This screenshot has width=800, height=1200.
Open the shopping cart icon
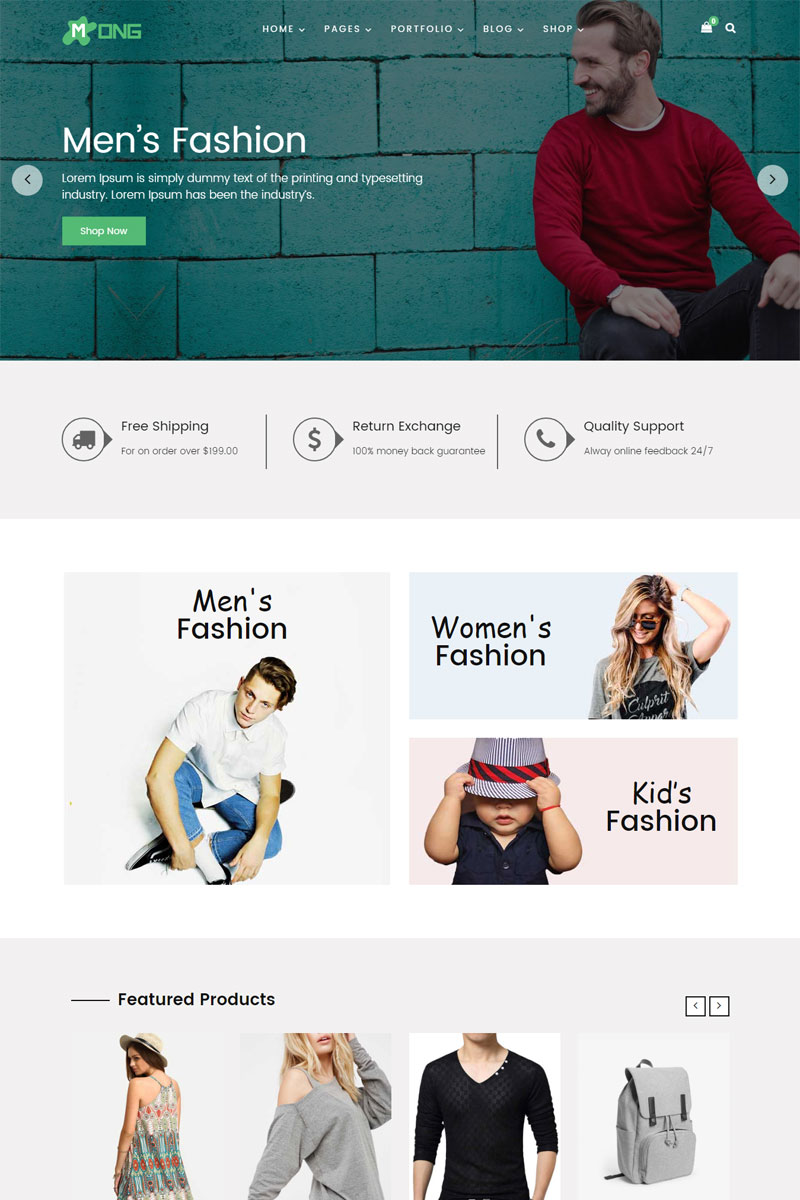click(707, 28)
